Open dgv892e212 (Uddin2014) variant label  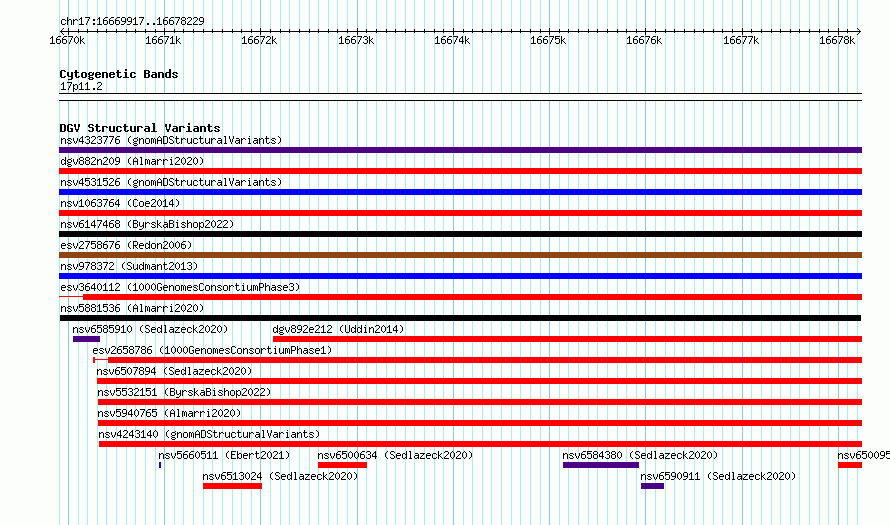tap(338, 329)
